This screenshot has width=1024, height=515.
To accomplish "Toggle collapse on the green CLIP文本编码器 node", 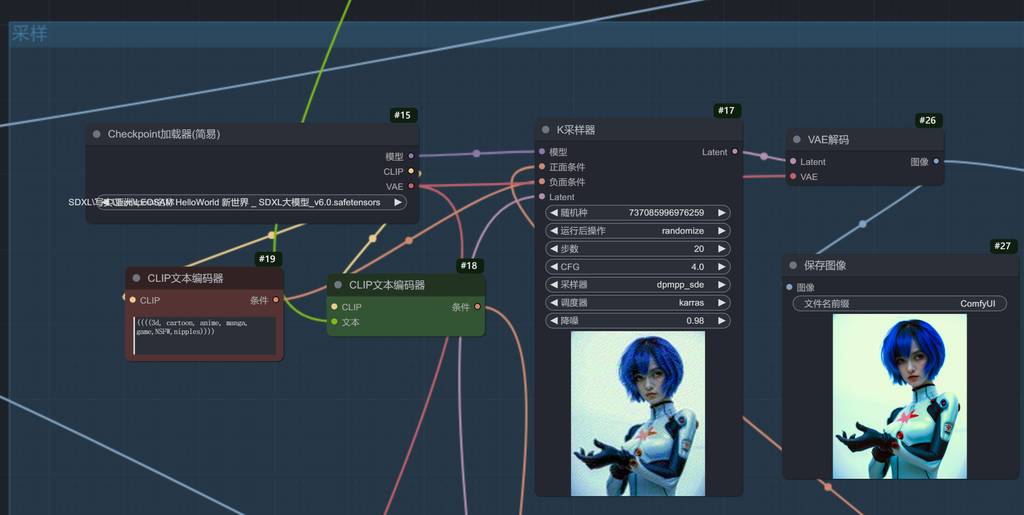I will click(x=338, y=285).
